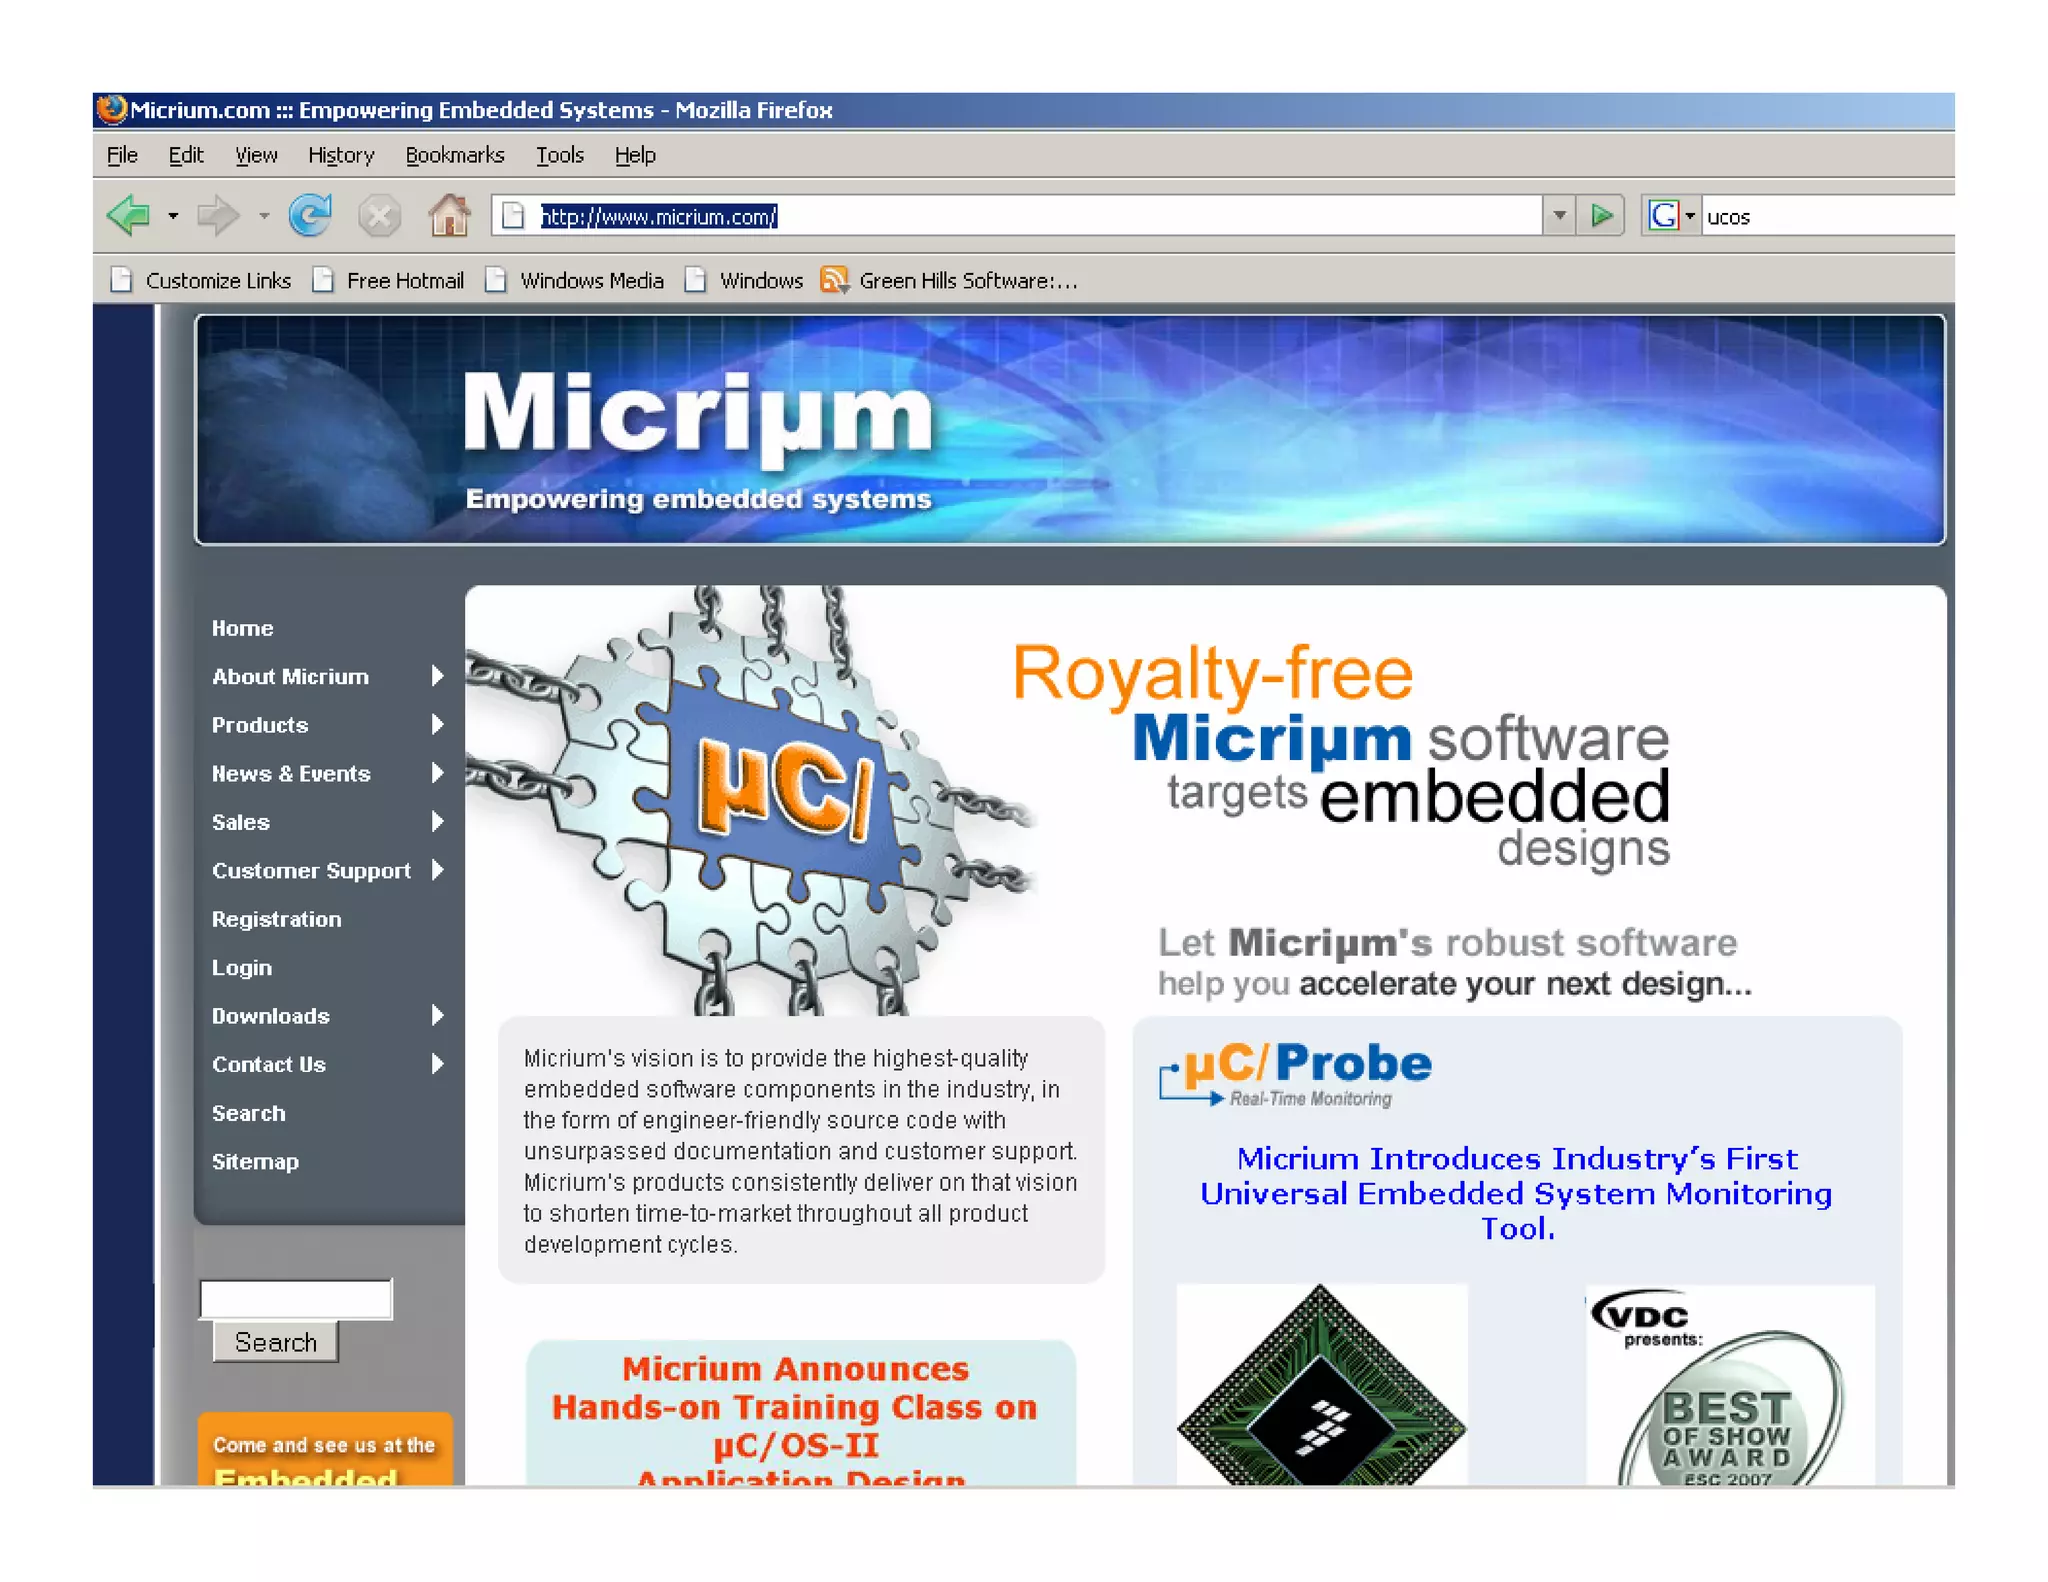Image resolution: width=2048 pixels, height=1582 pixels.
Task: Open the Contact Us link
Action: pos(269,1064)
